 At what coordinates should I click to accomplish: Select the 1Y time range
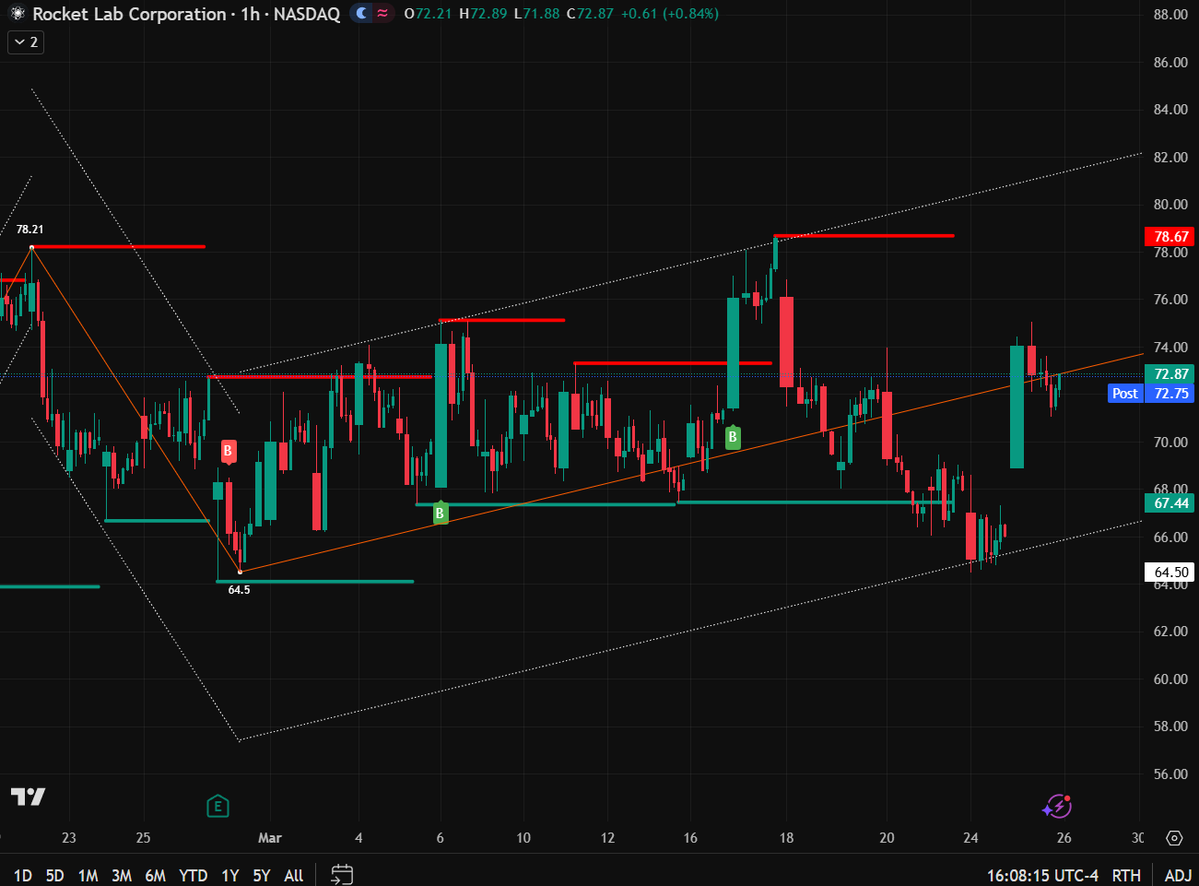coord(230,875)
